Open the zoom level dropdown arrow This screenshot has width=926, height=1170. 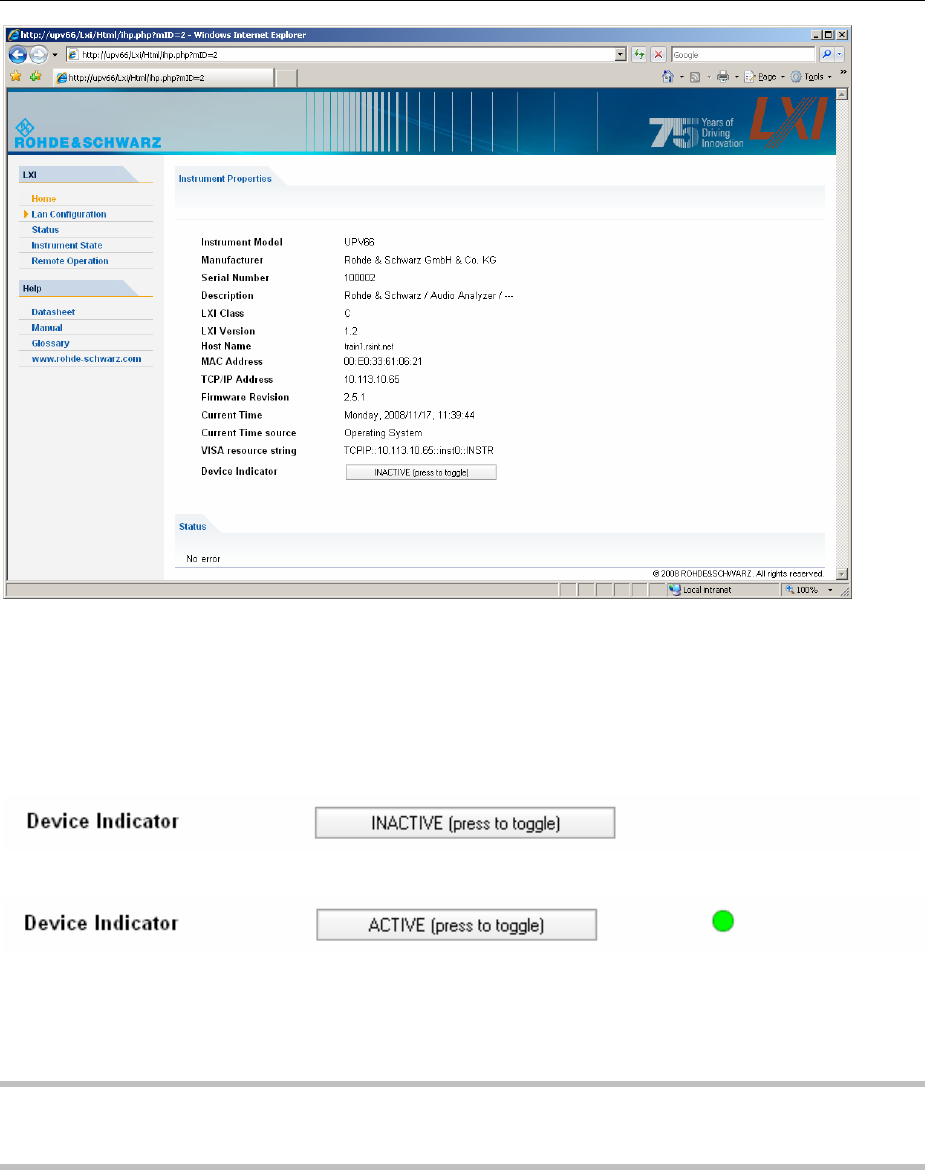pos(830,590)
